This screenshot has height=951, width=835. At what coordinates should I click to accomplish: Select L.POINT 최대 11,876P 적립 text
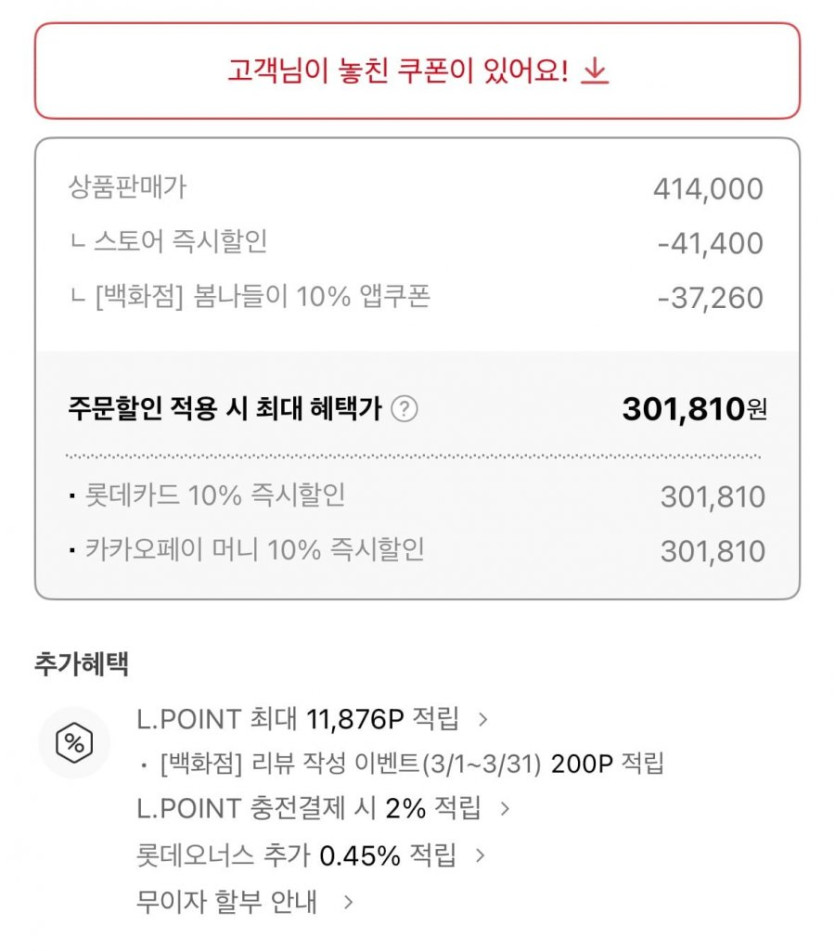point(297,719)
